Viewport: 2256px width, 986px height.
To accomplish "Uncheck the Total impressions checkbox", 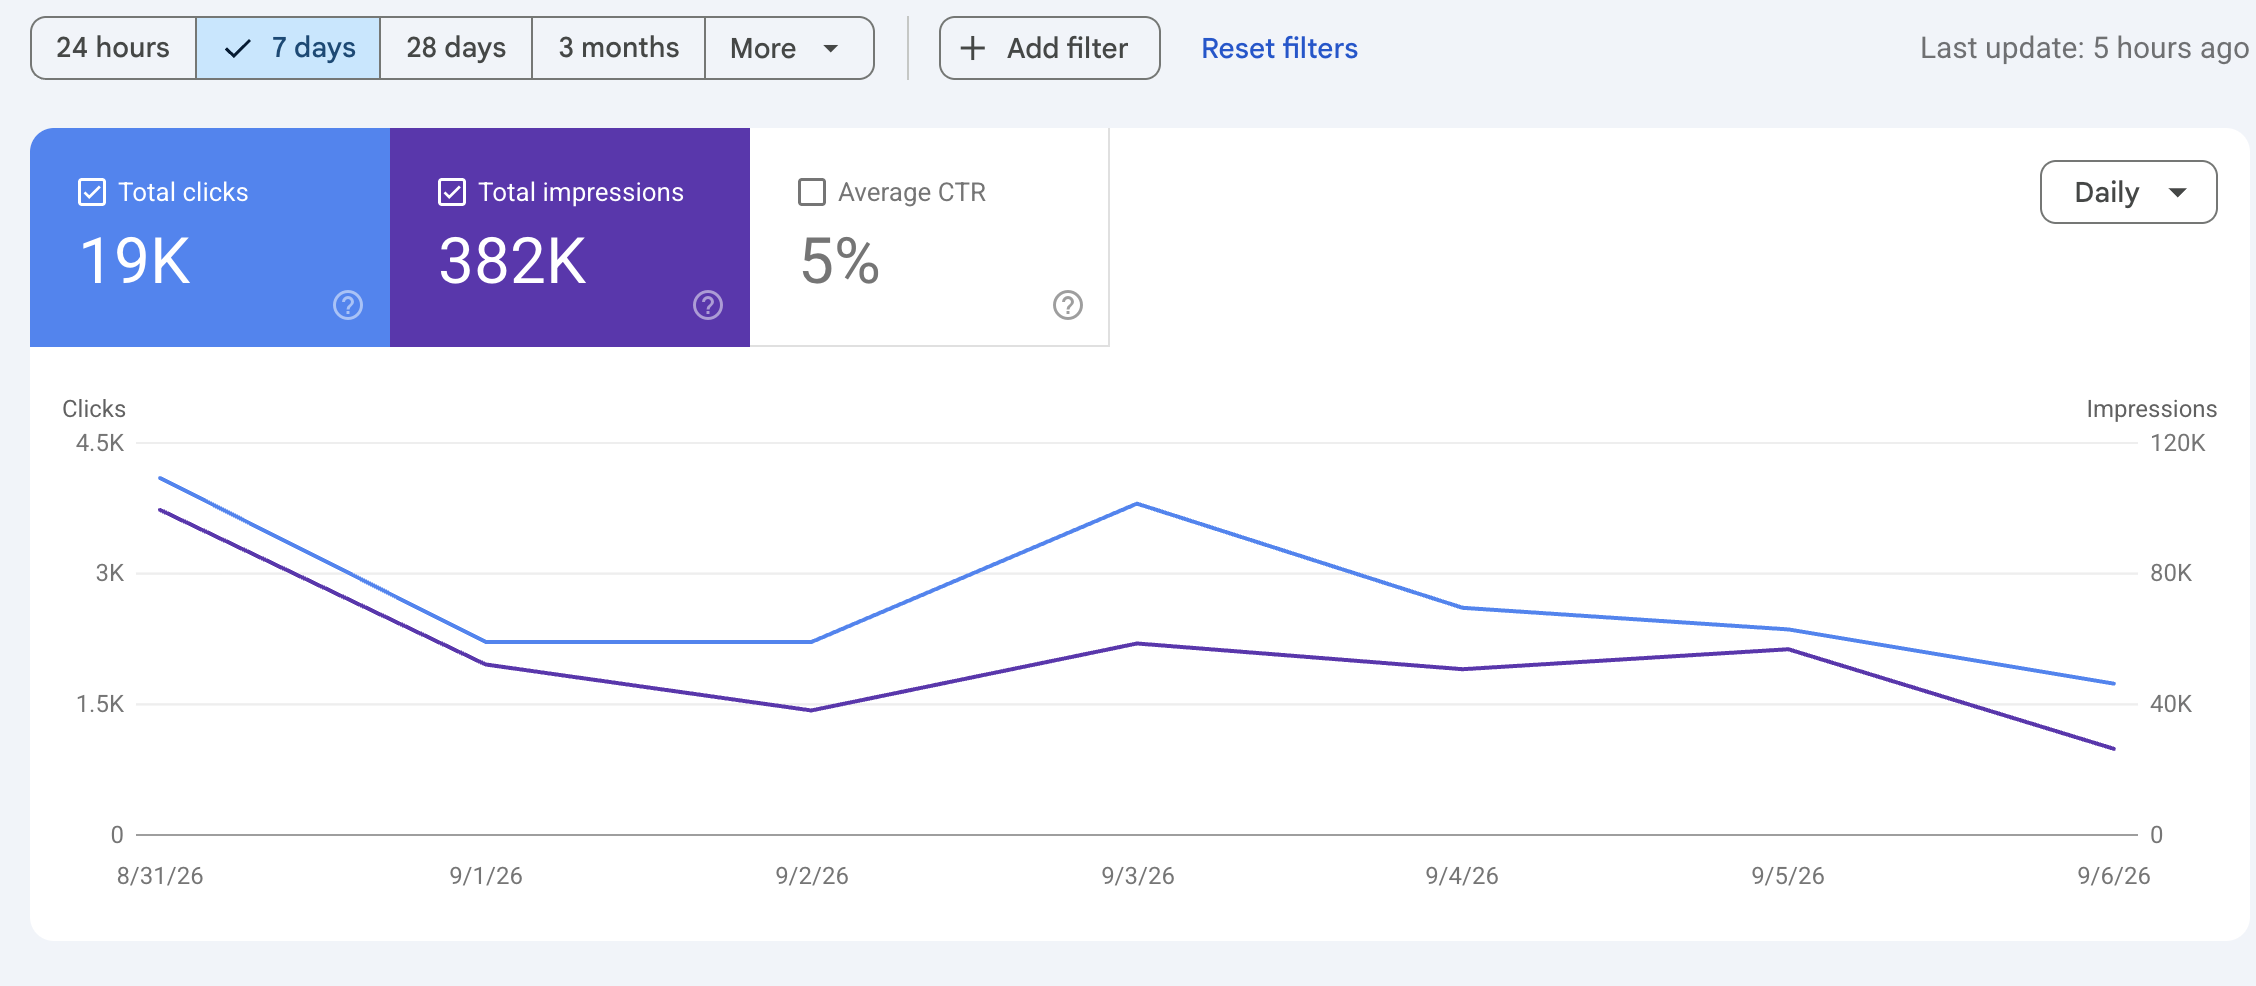I will tap(452, 192).
